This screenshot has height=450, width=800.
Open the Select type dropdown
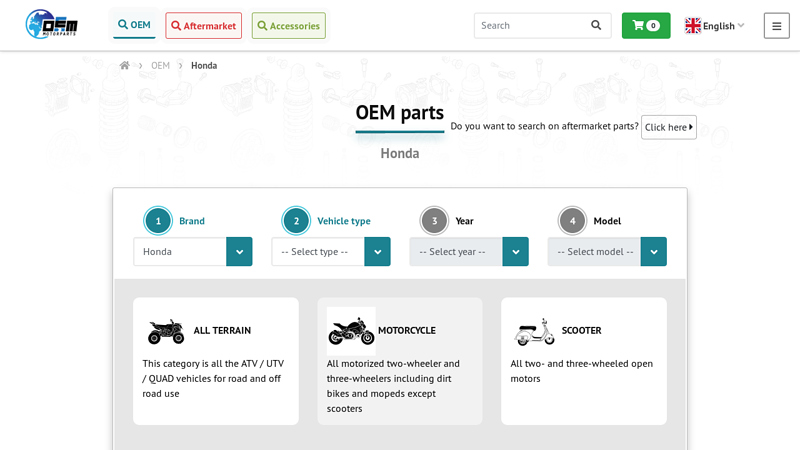click(x=331, y=252)
